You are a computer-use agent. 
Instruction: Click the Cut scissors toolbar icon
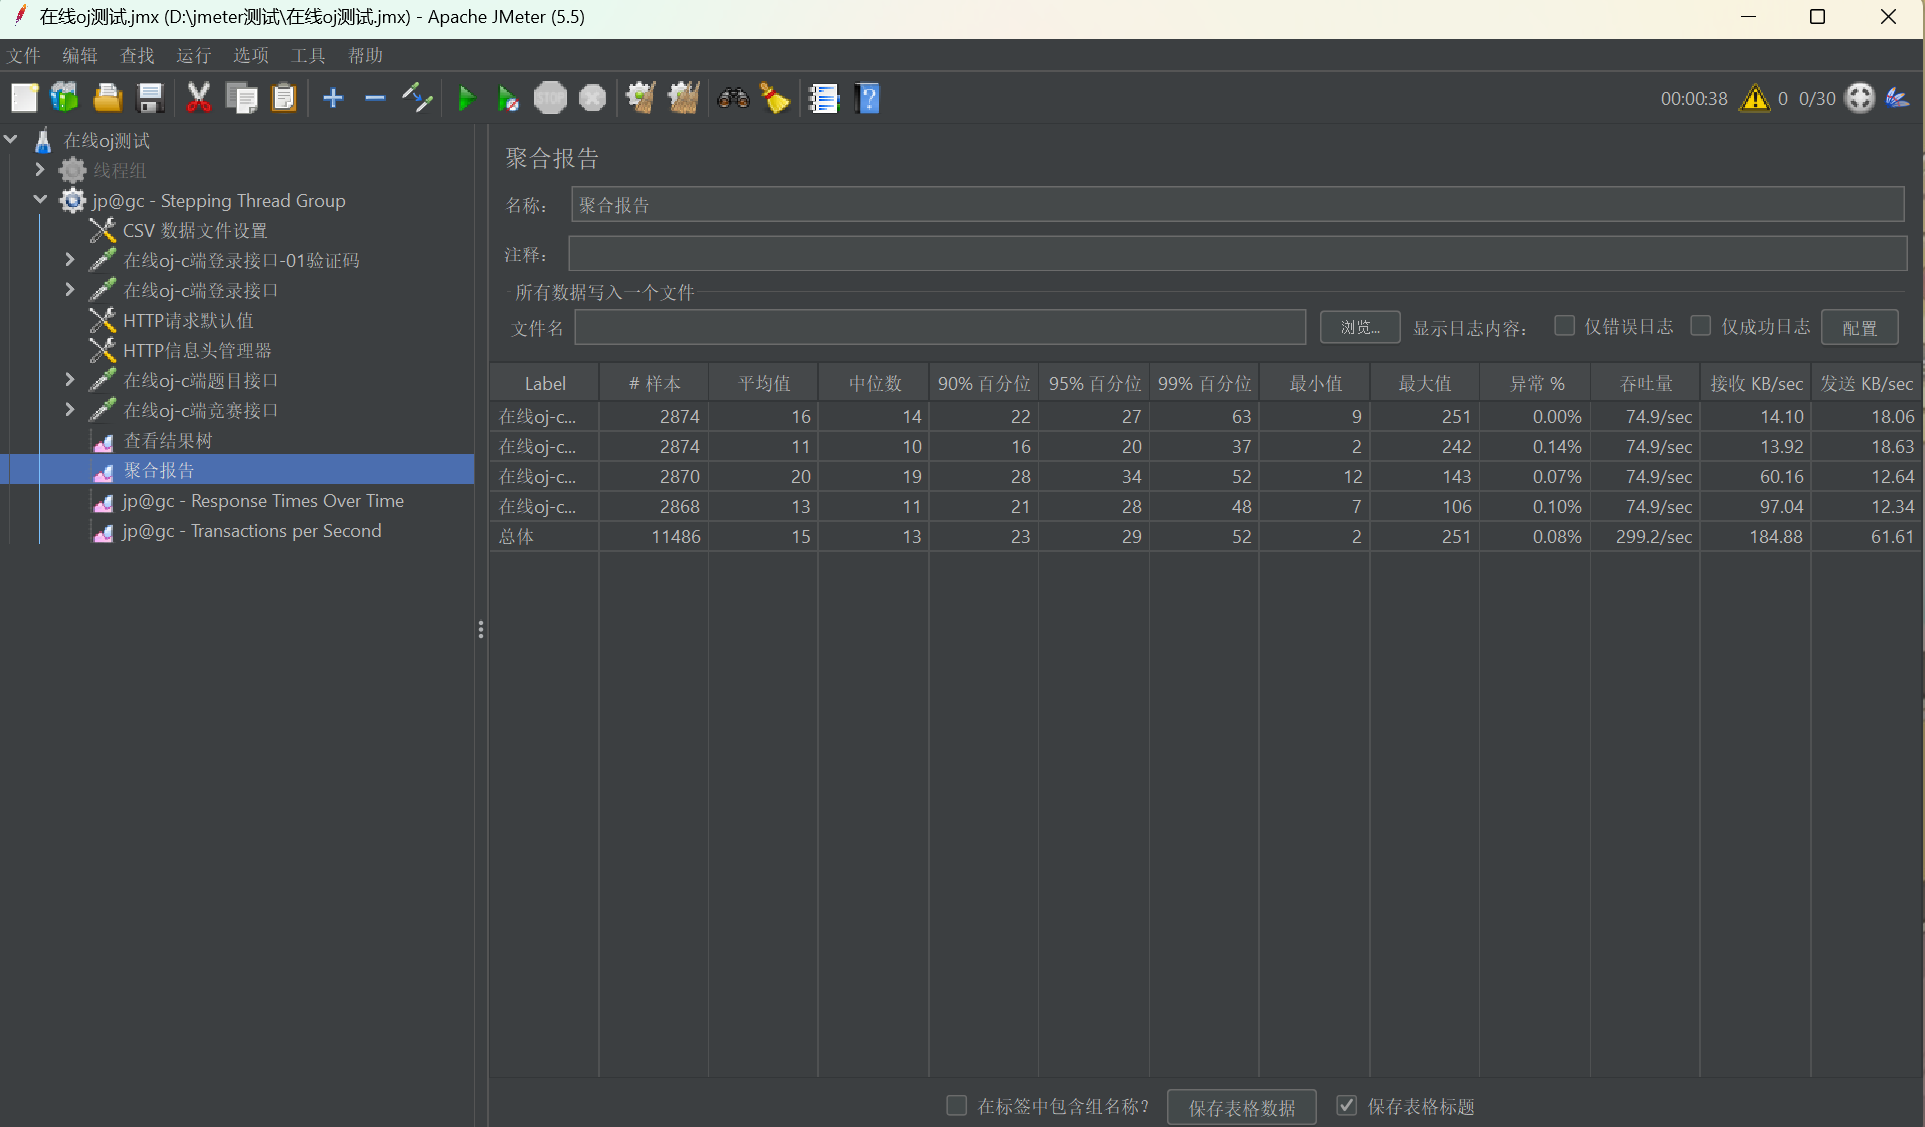click(x=198, y=98)
